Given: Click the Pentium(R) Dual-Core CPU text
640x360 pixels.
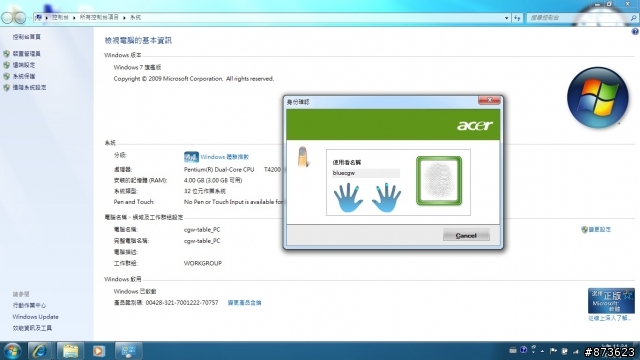Looking at the screenshot, I should (x=219, y=169).
